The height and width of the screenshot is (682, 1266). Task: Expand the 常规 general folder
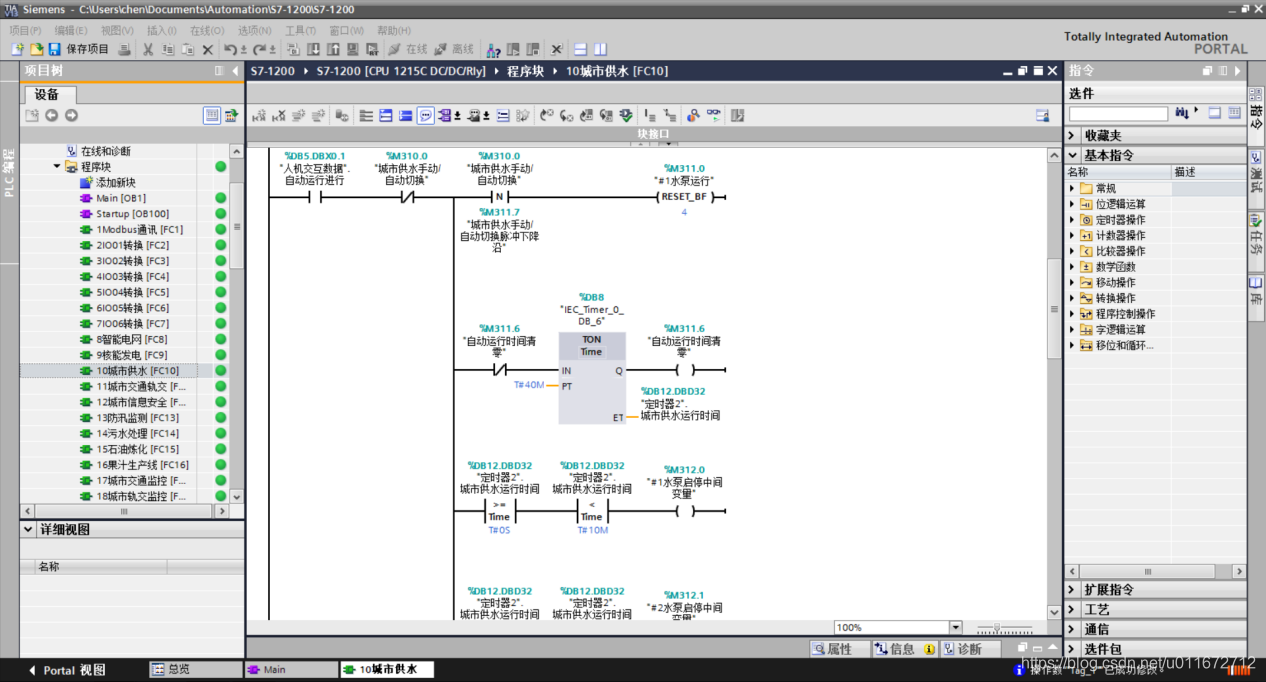click(x=1072, y=188)
